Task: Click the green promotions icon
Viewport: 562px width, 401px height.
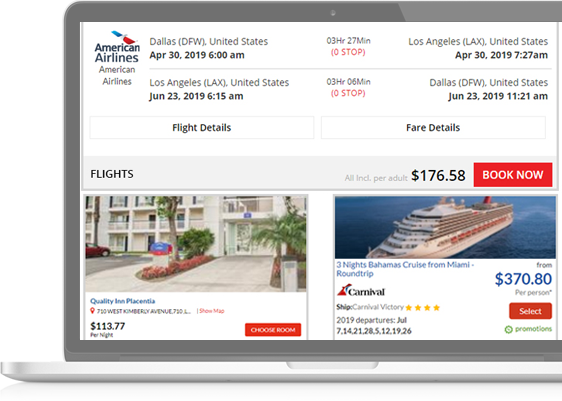Action: 509,329
